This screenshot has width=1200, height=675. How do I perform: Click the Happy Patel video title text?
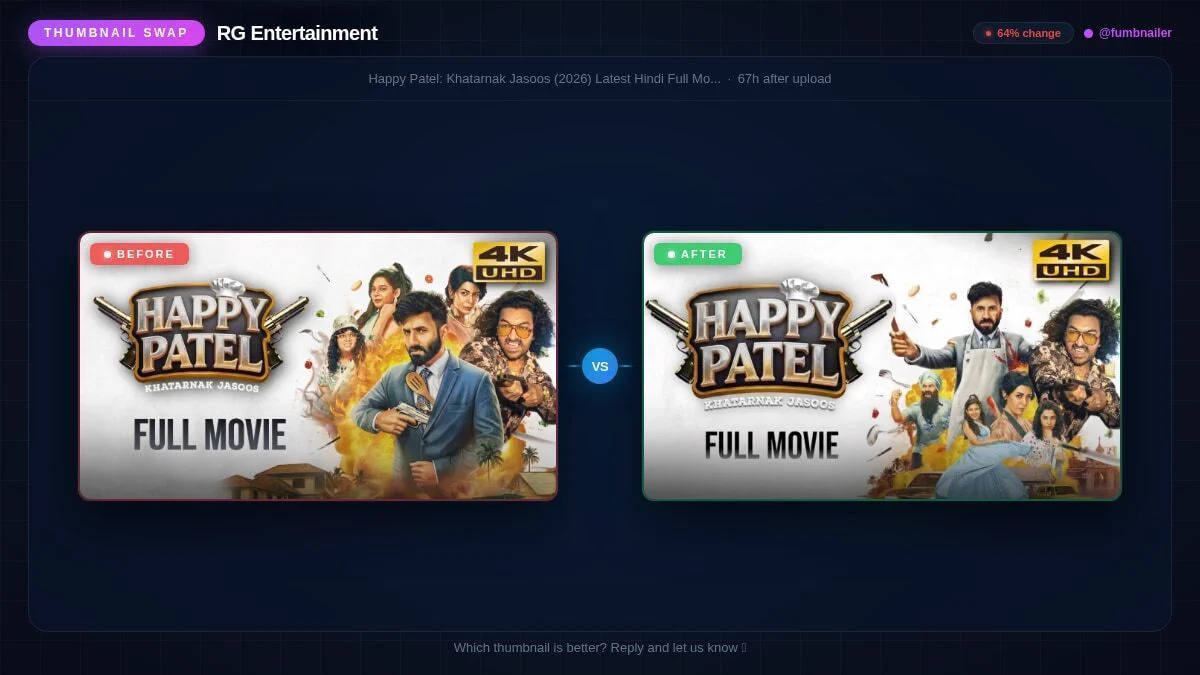[544, 79]
